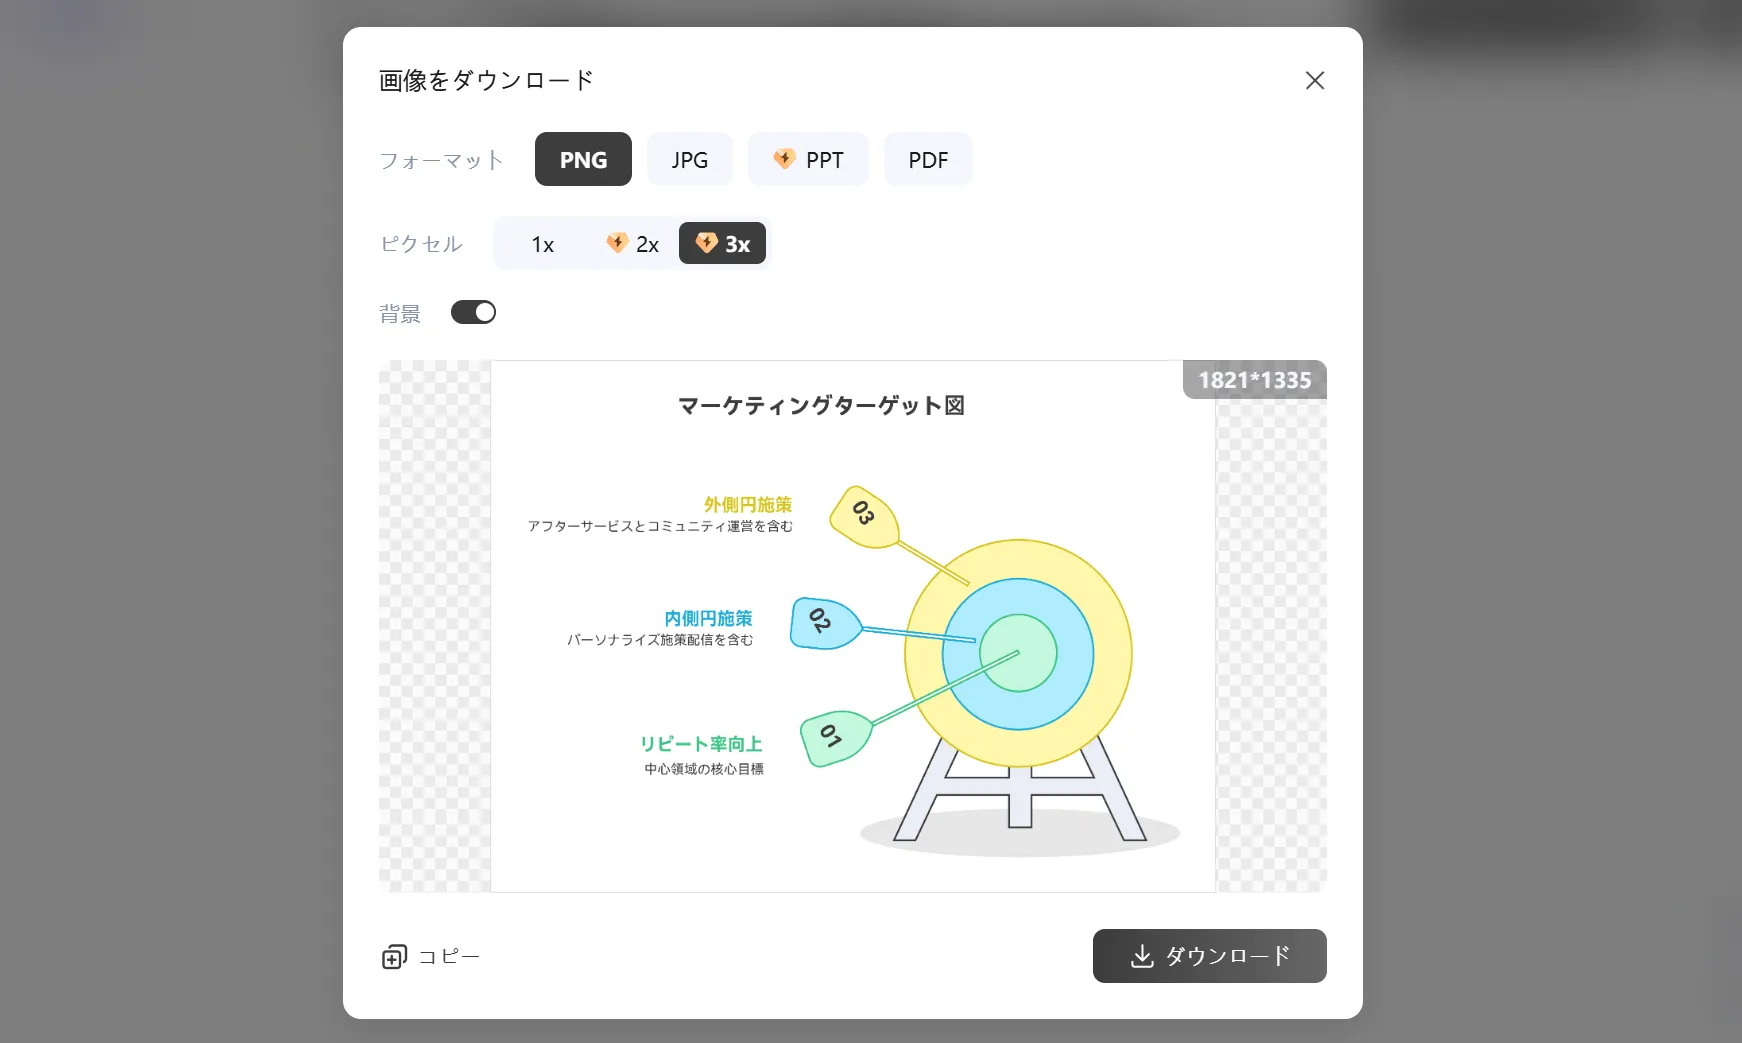1742x1043 pixels.
Task: Select premium PPT format
Action: tap(808, 159)
